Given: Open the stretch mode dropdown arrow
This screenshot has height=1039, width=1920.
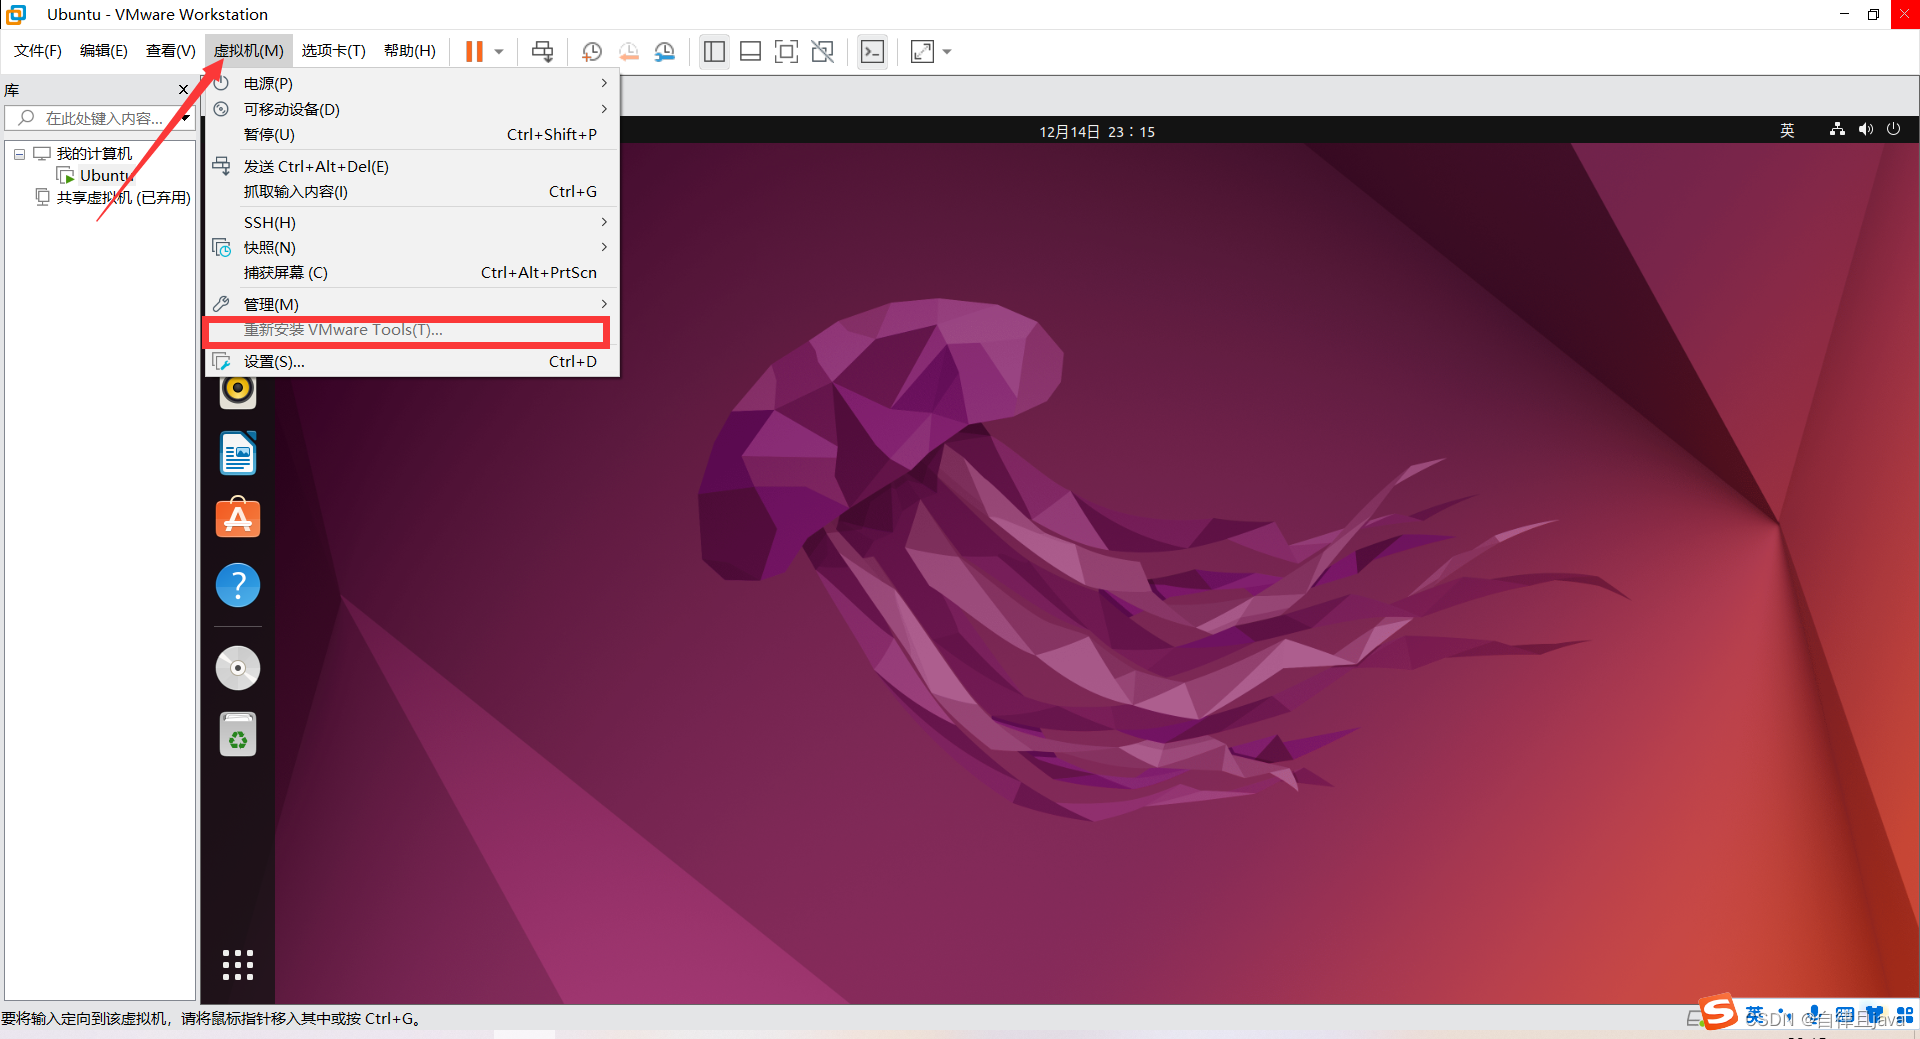Looking at the screenshot, I should (x=947, y=52).
